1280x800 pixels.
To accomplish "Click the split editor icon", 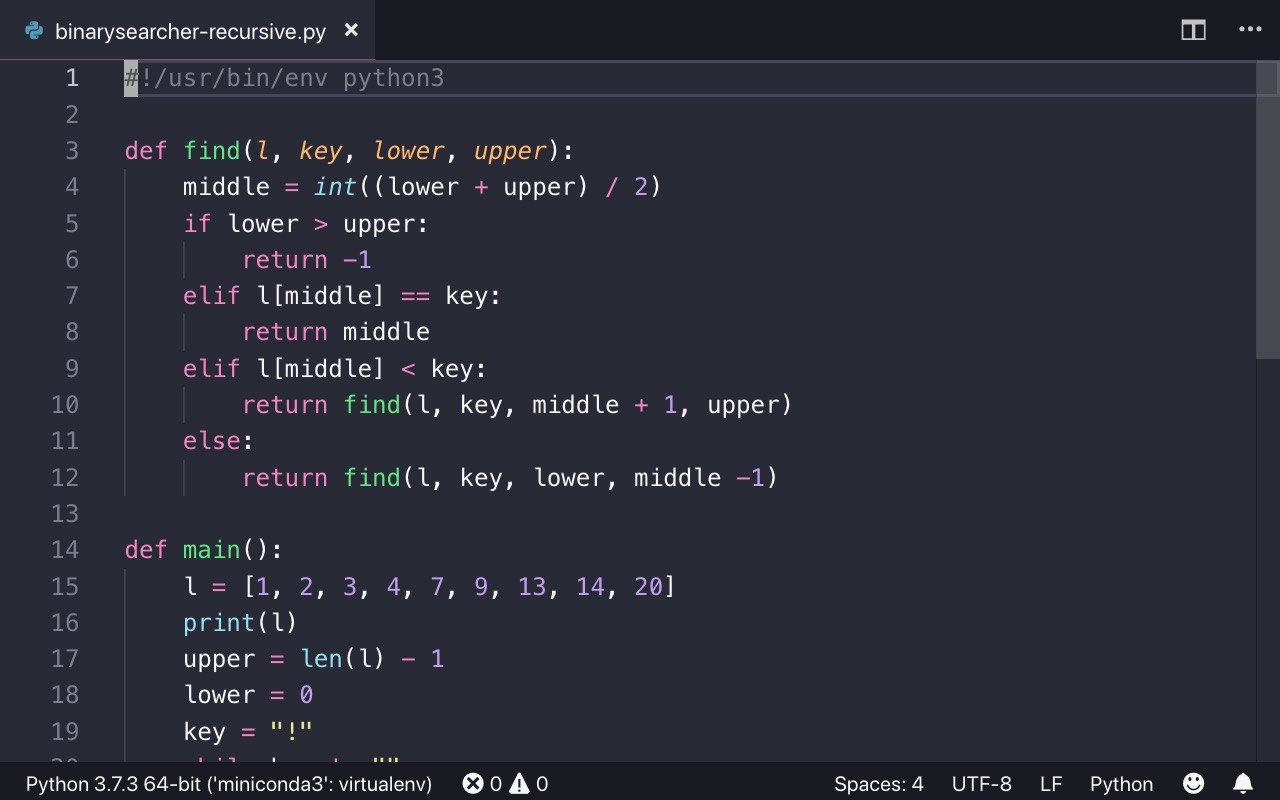I will pyautogui.click(x=1193, y=30).
